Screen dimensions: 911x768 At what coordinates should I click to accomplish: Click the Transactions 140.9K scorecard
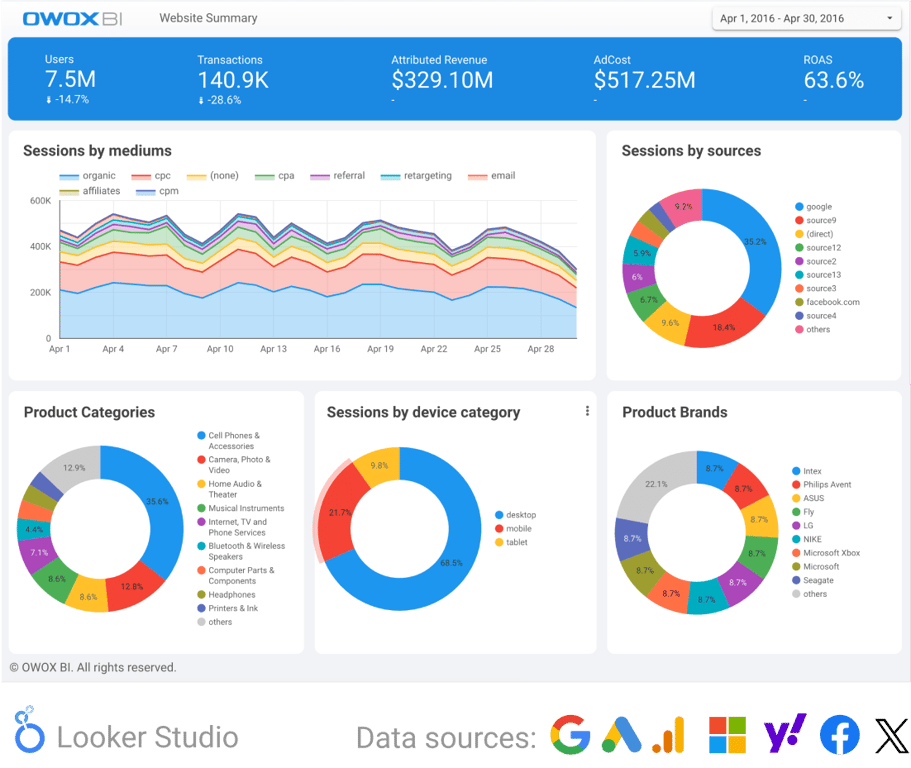click(233, 80)
